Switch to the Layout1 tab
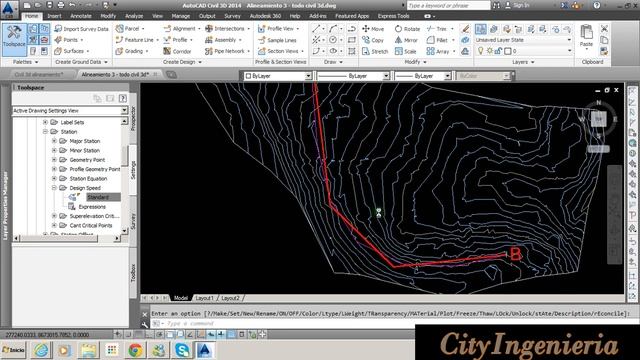This screenshot has width=640, height=360. point(204,298)
